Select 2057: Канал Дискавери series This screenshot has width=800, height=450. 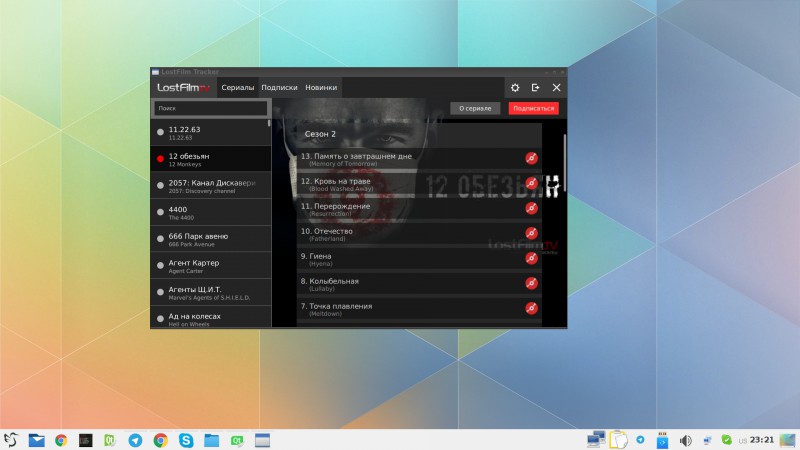(211, 186)
